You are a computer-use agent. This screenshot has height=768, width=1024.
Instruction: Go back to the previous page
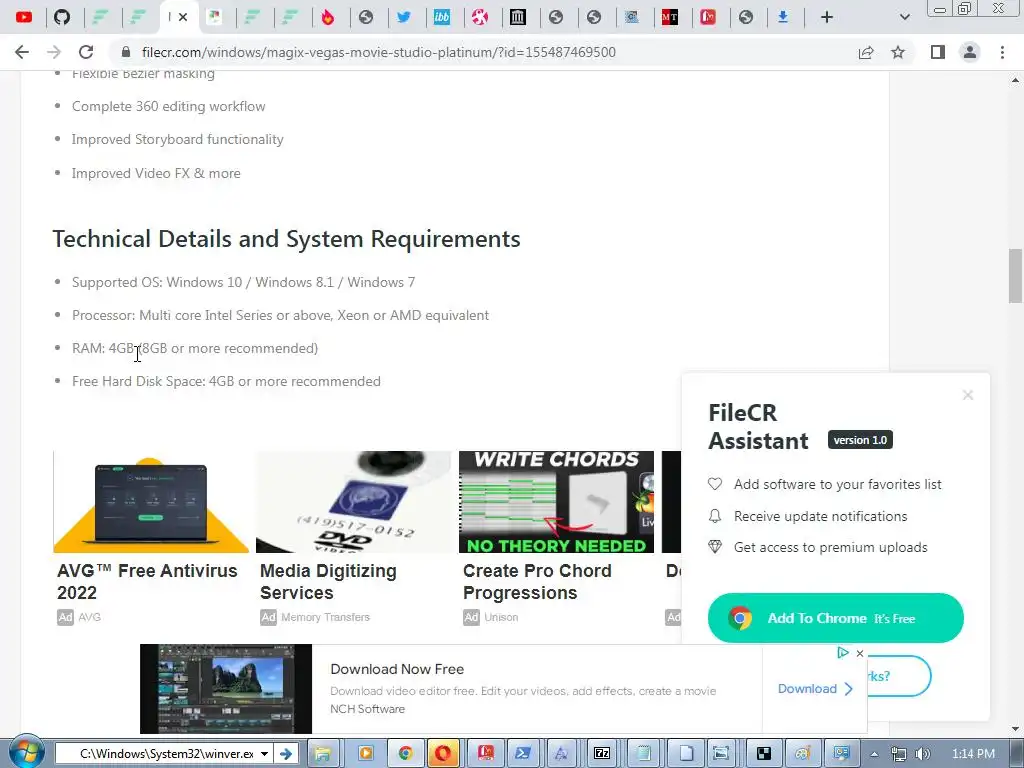(22, 52)
